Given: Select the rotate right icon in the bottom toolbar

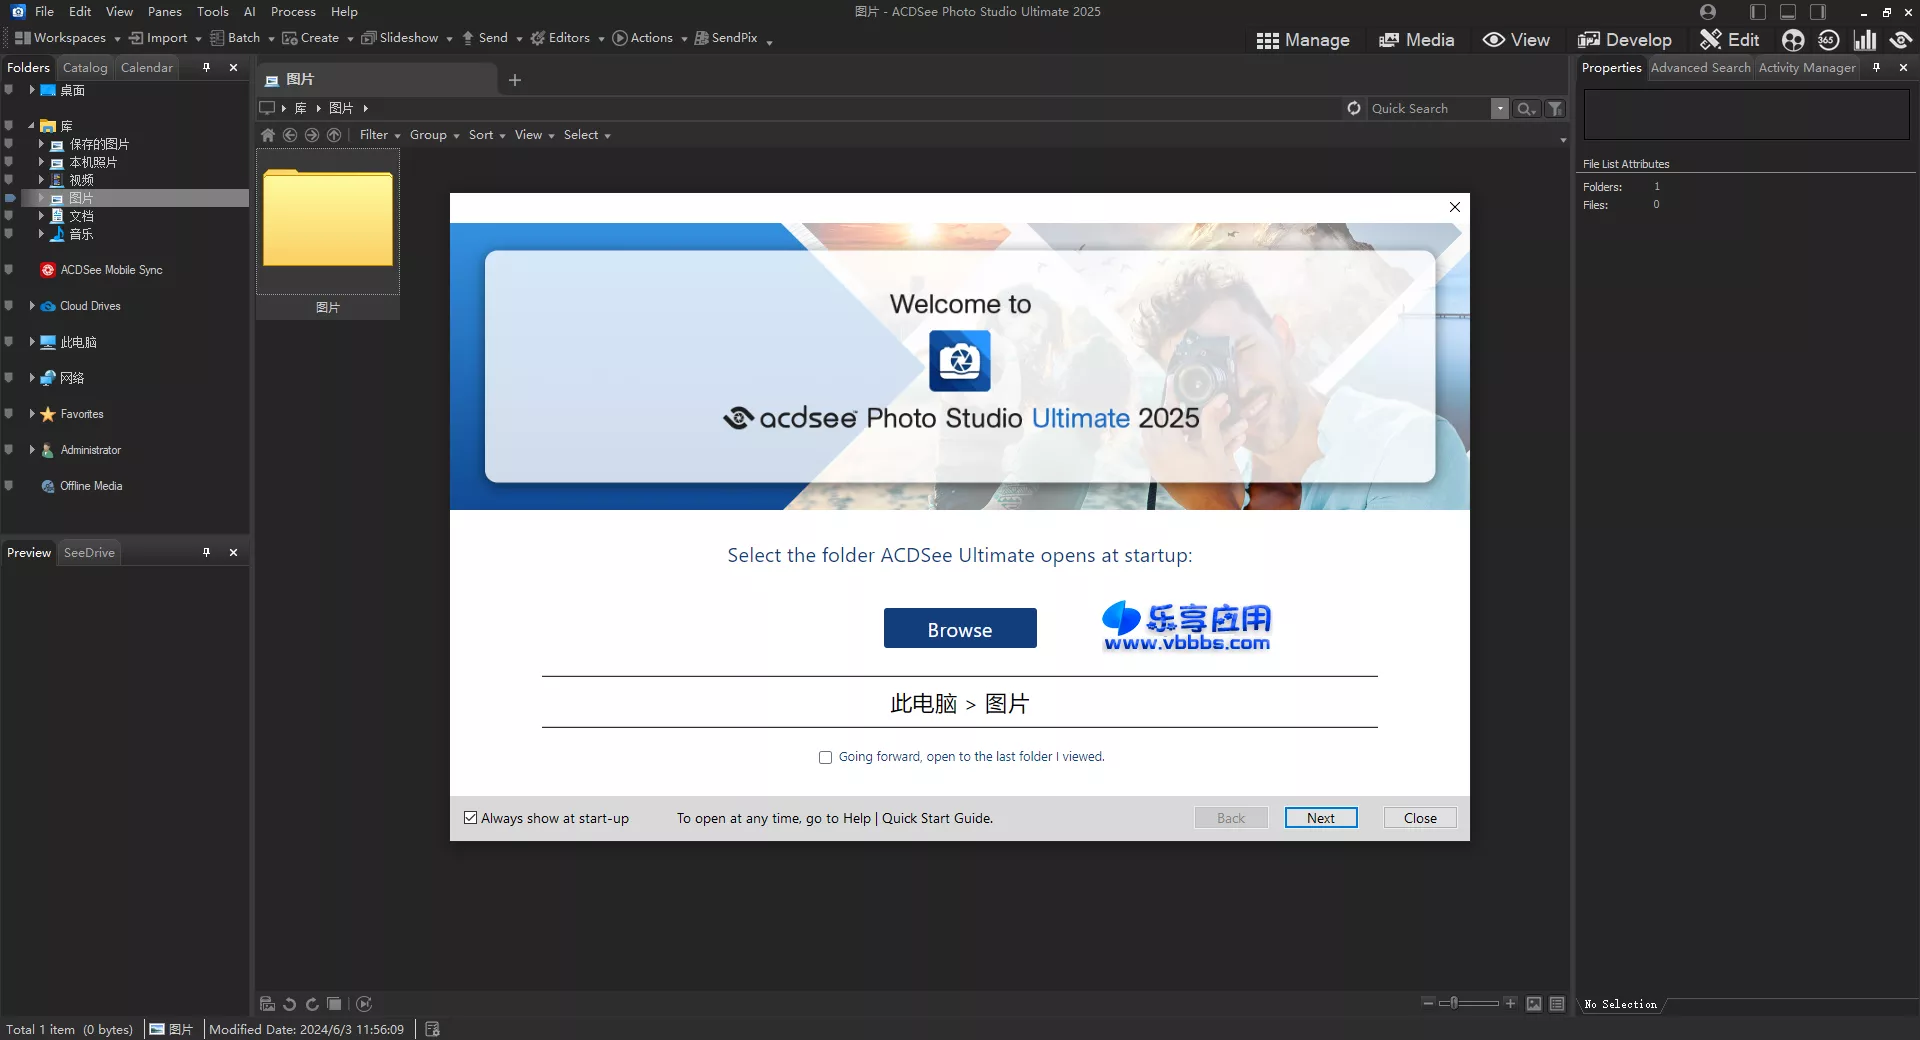Looking at the screenshot, I should pyautogui.click(x=311, y=1005).
